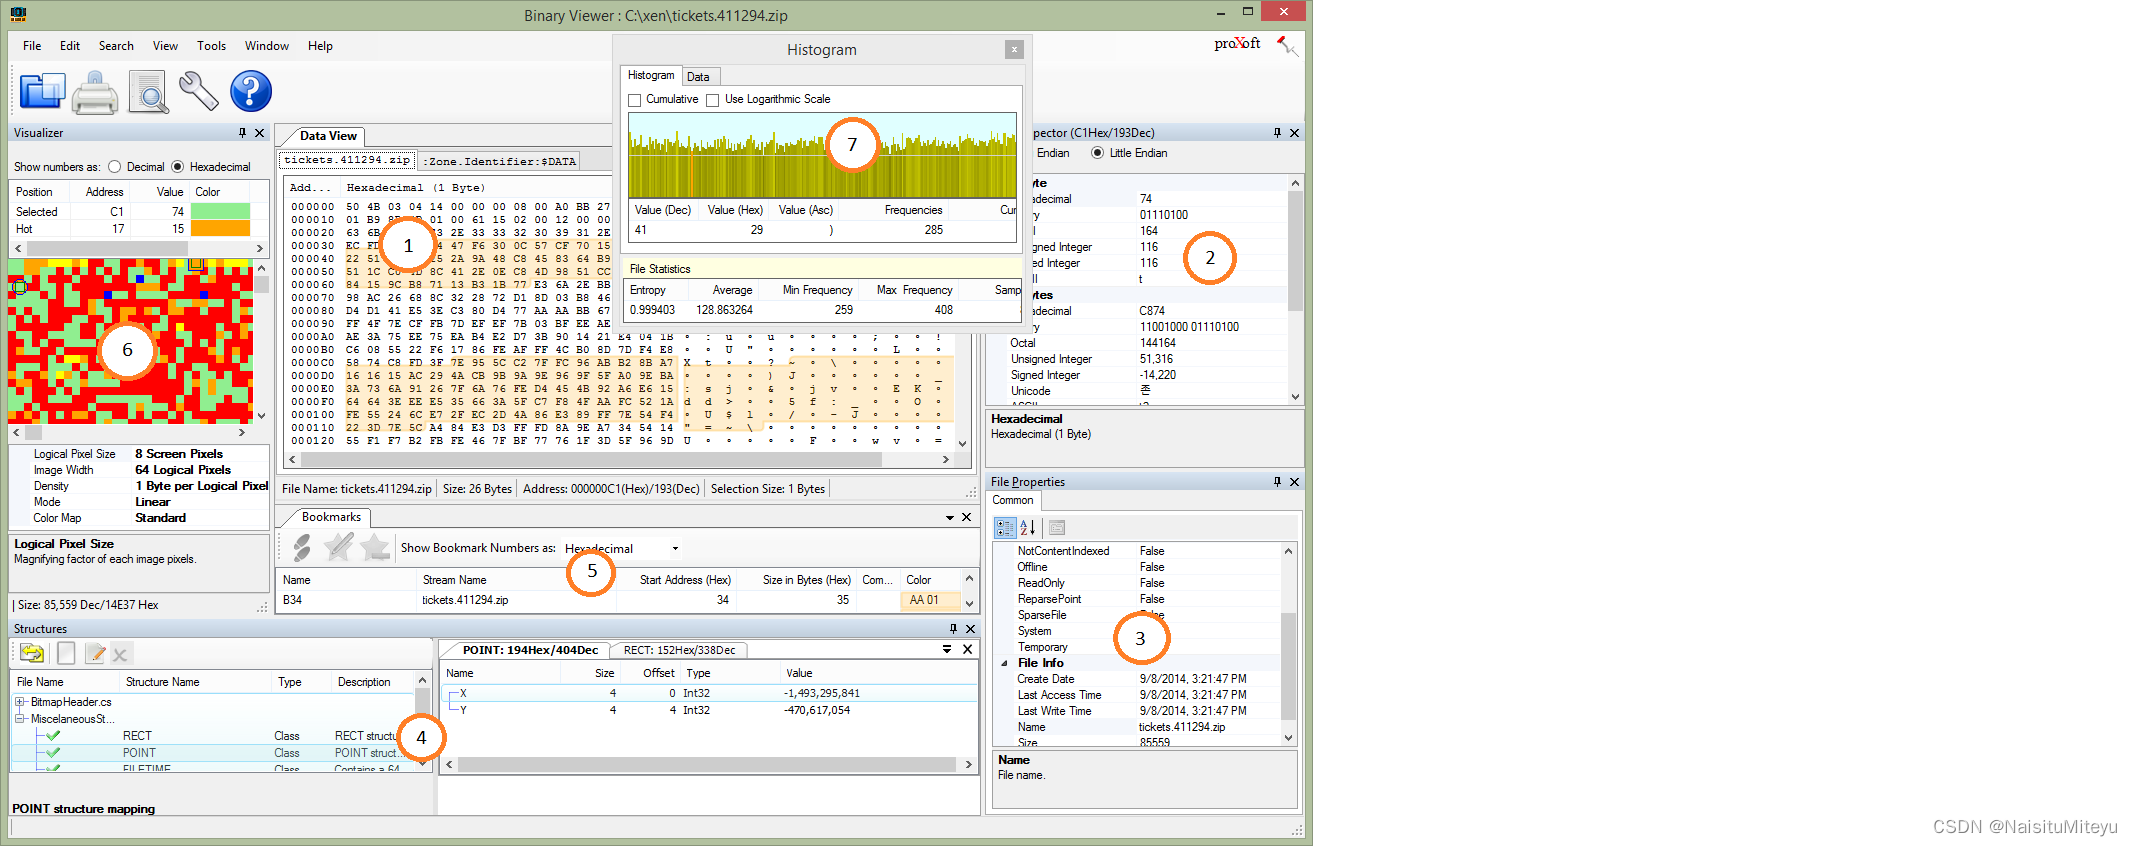
Task: Open the View menu
Action: (x=165, y=46)
